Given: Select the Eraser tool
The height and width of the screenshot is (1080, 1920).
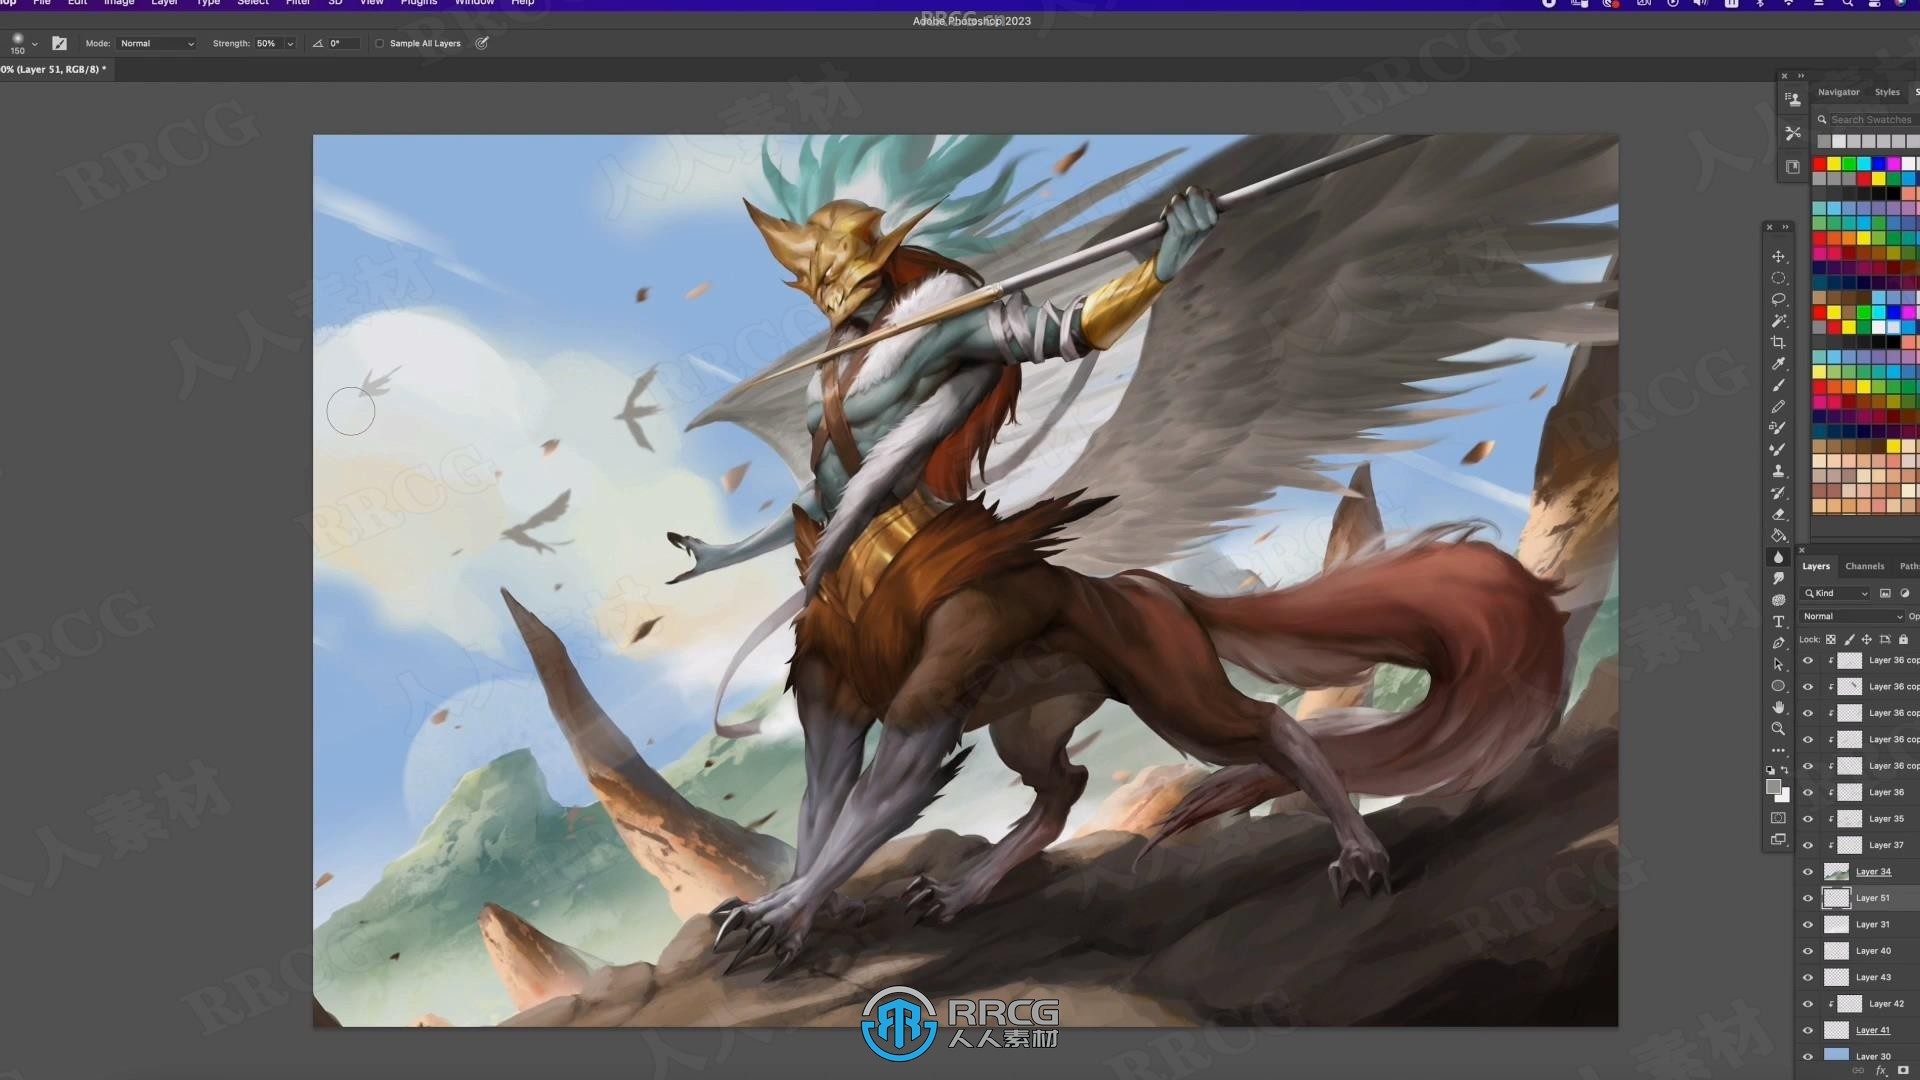Looking at the screenshot, I should (x=1778, y=514).
